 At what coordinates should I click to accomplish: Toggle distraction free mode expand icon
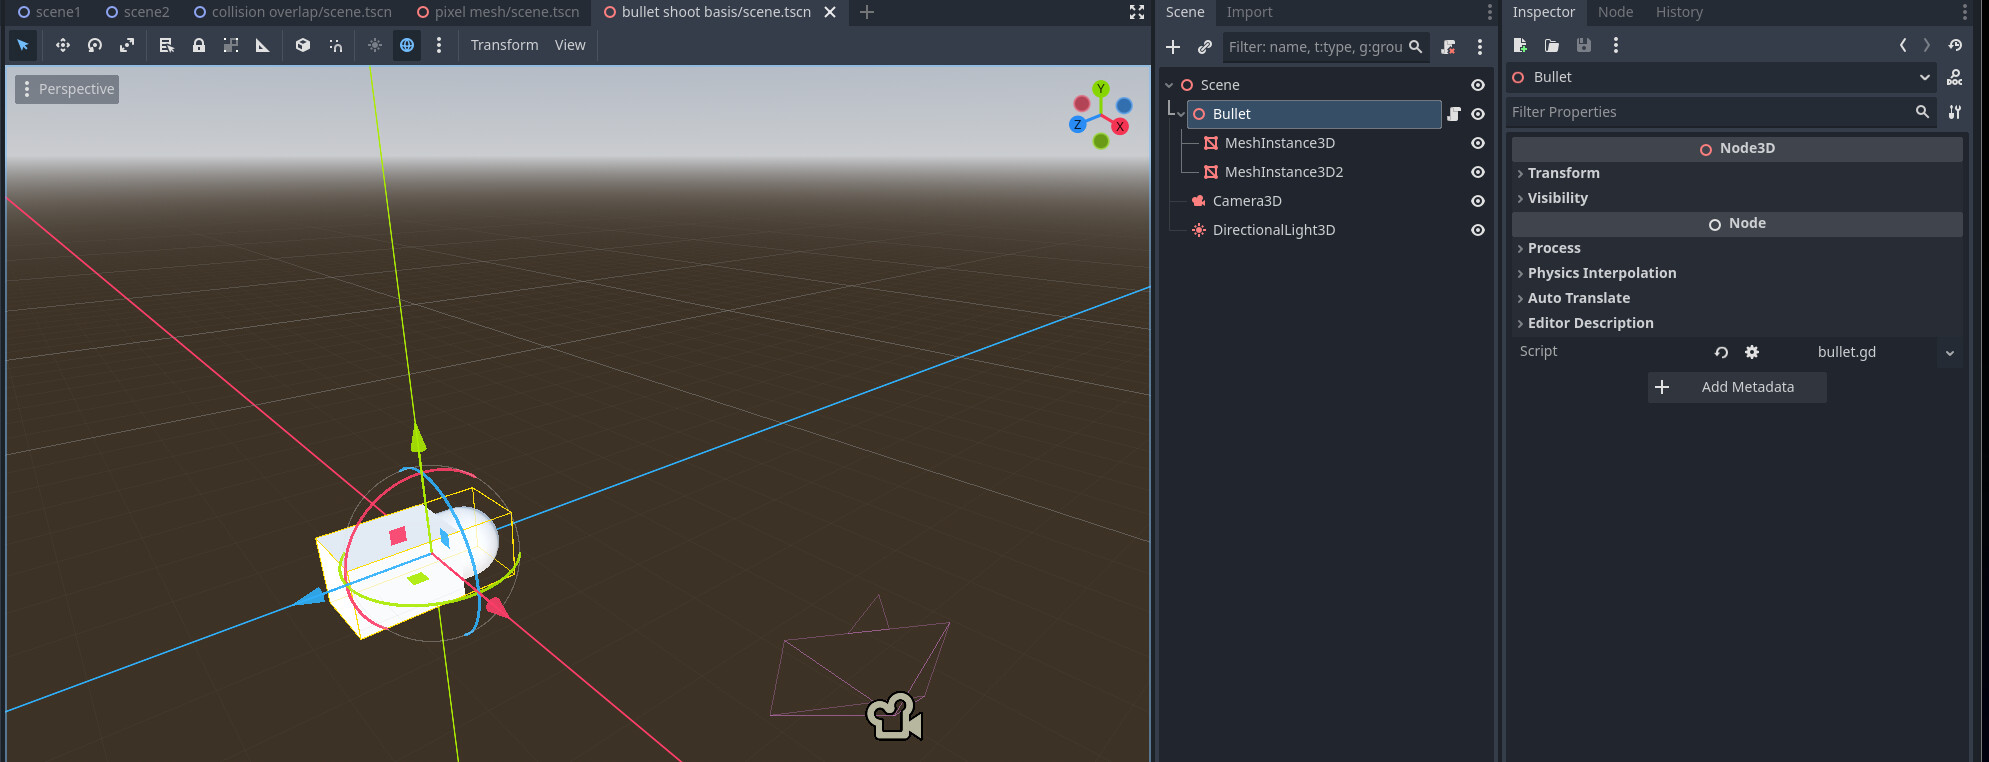click(1137, 12)
